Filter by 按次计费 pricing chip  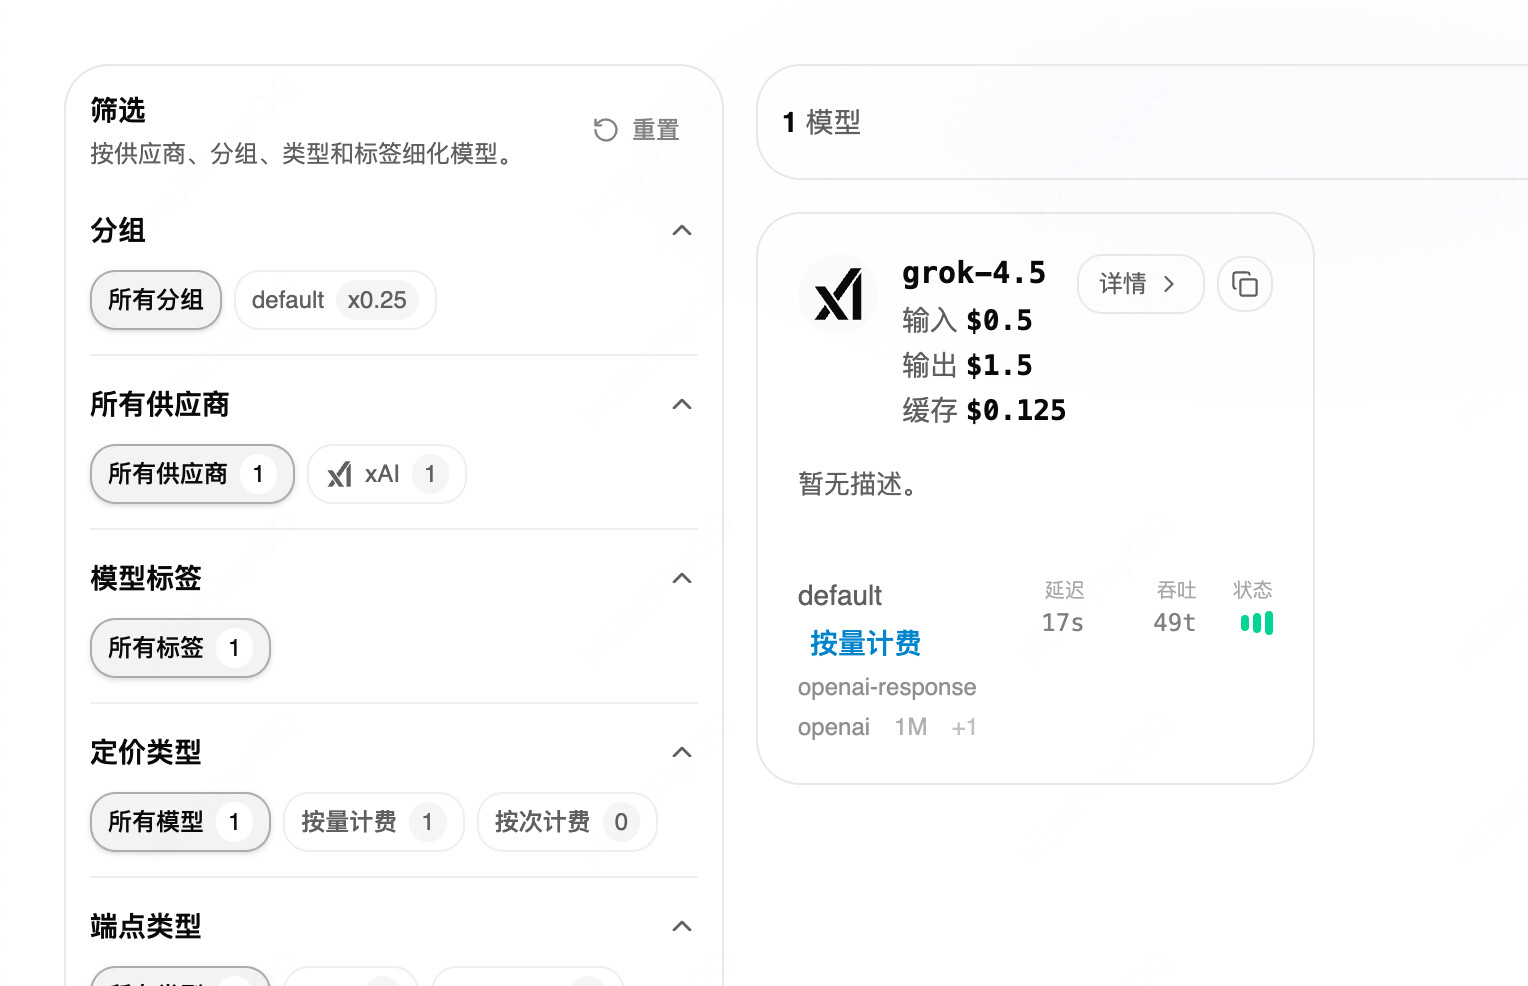(567, 822)
